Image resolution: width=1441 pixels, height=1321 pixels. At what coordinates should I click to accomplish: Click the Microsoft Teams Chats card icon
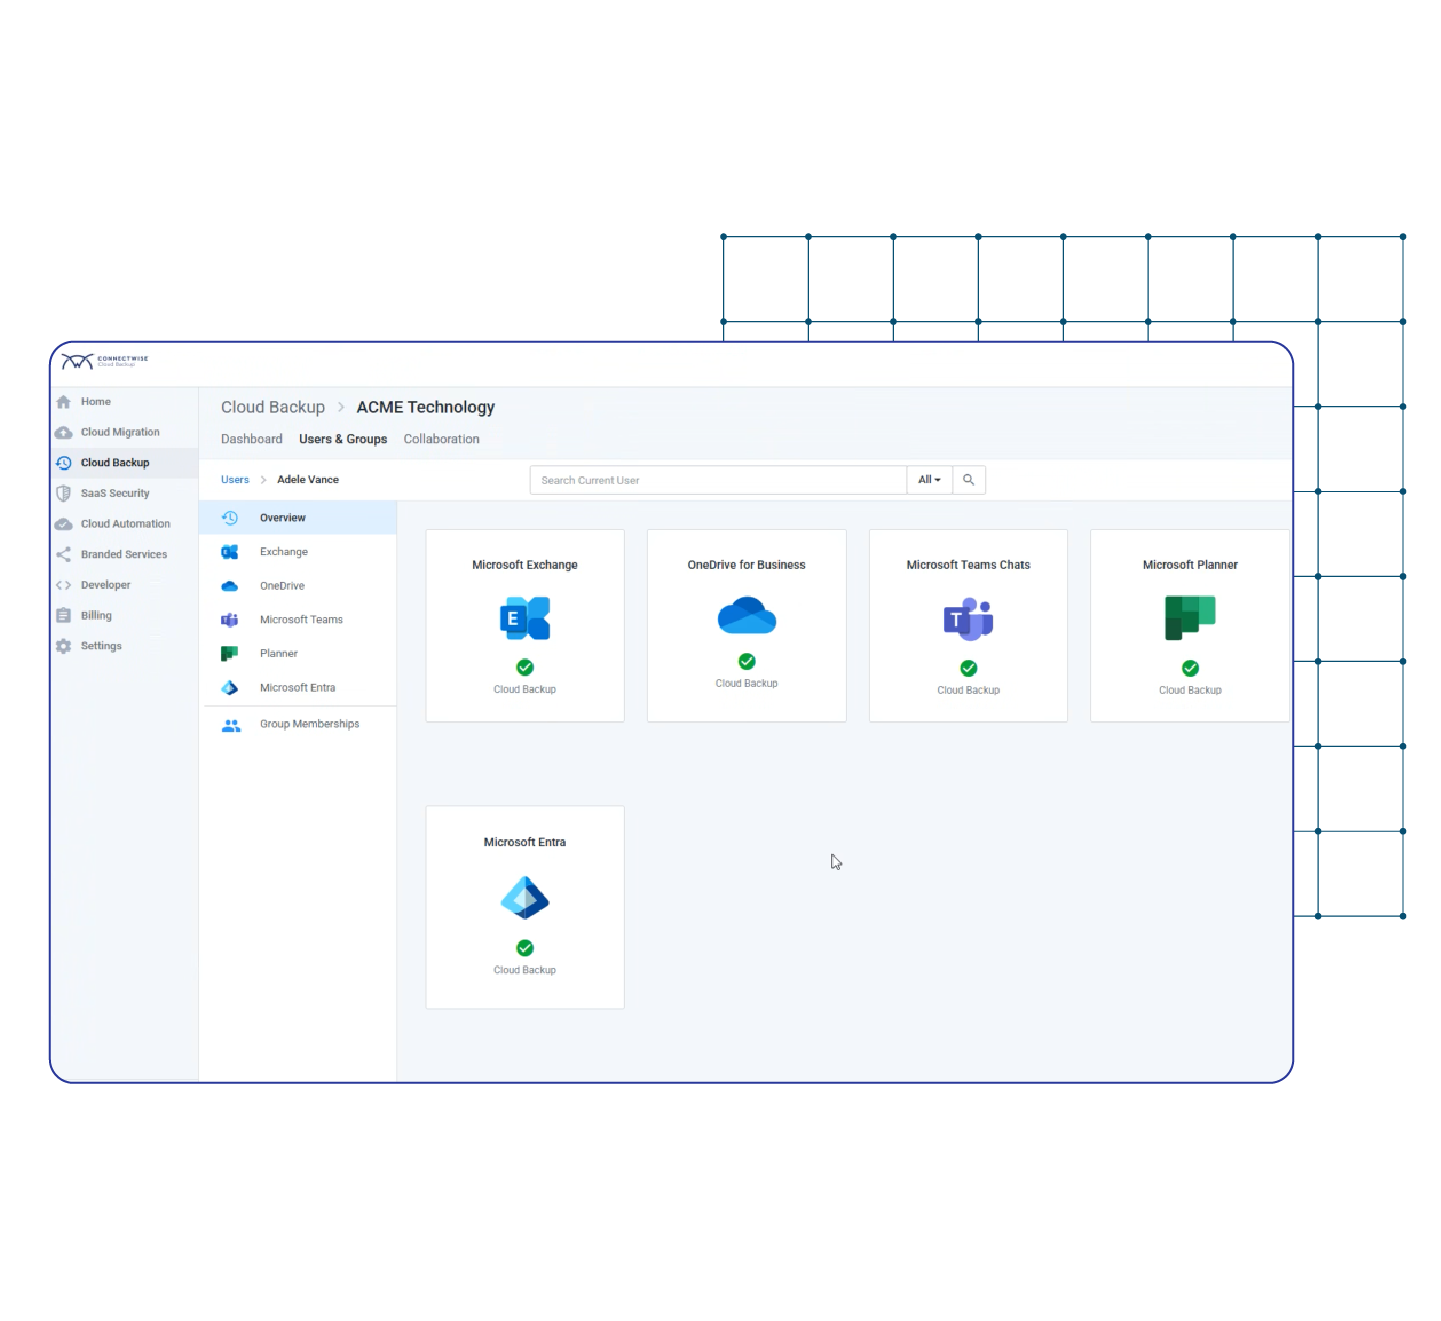968,619
